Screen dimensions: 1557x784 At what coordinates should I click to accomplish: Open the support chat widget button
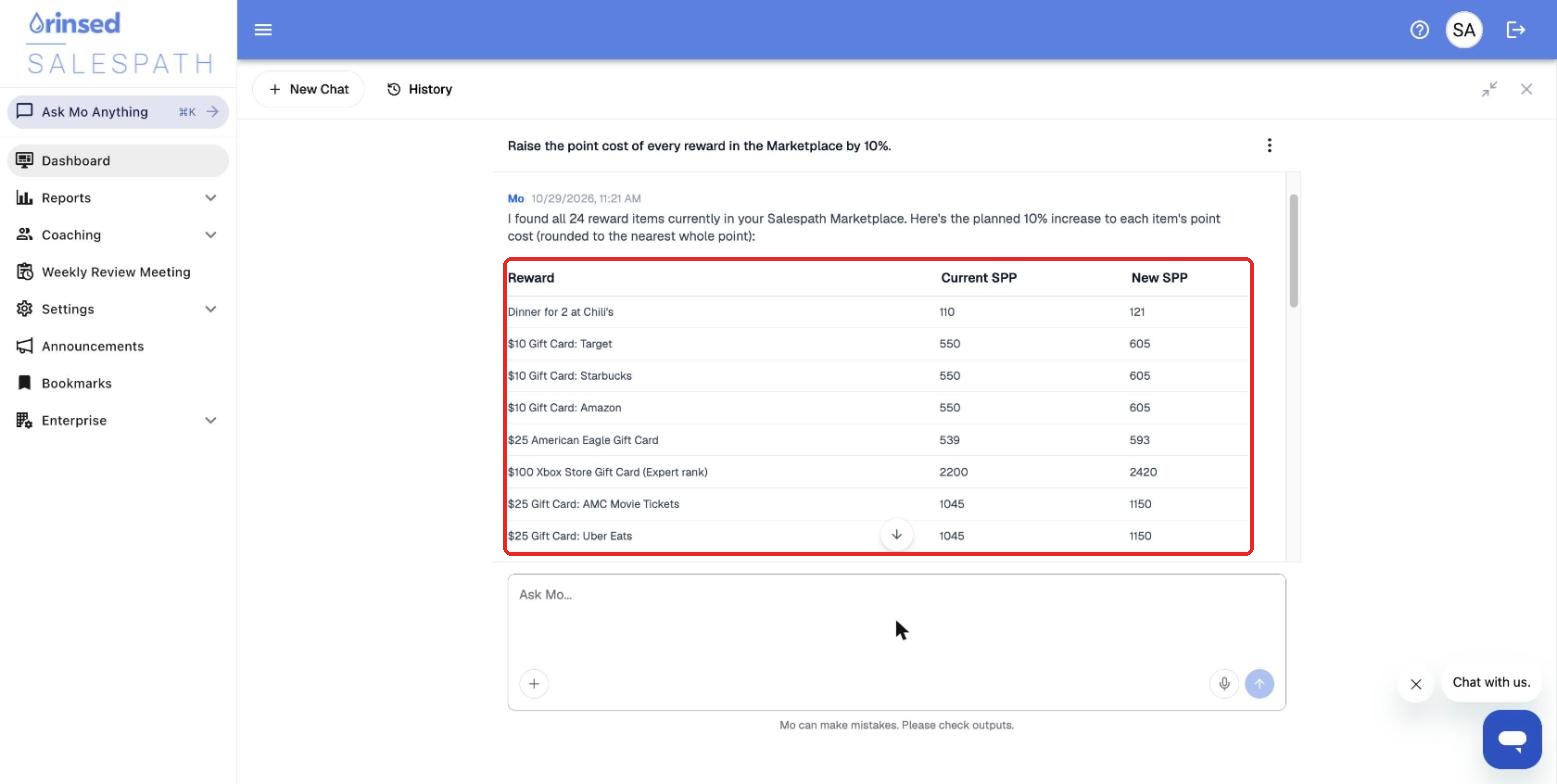[x=1512, y=740]
